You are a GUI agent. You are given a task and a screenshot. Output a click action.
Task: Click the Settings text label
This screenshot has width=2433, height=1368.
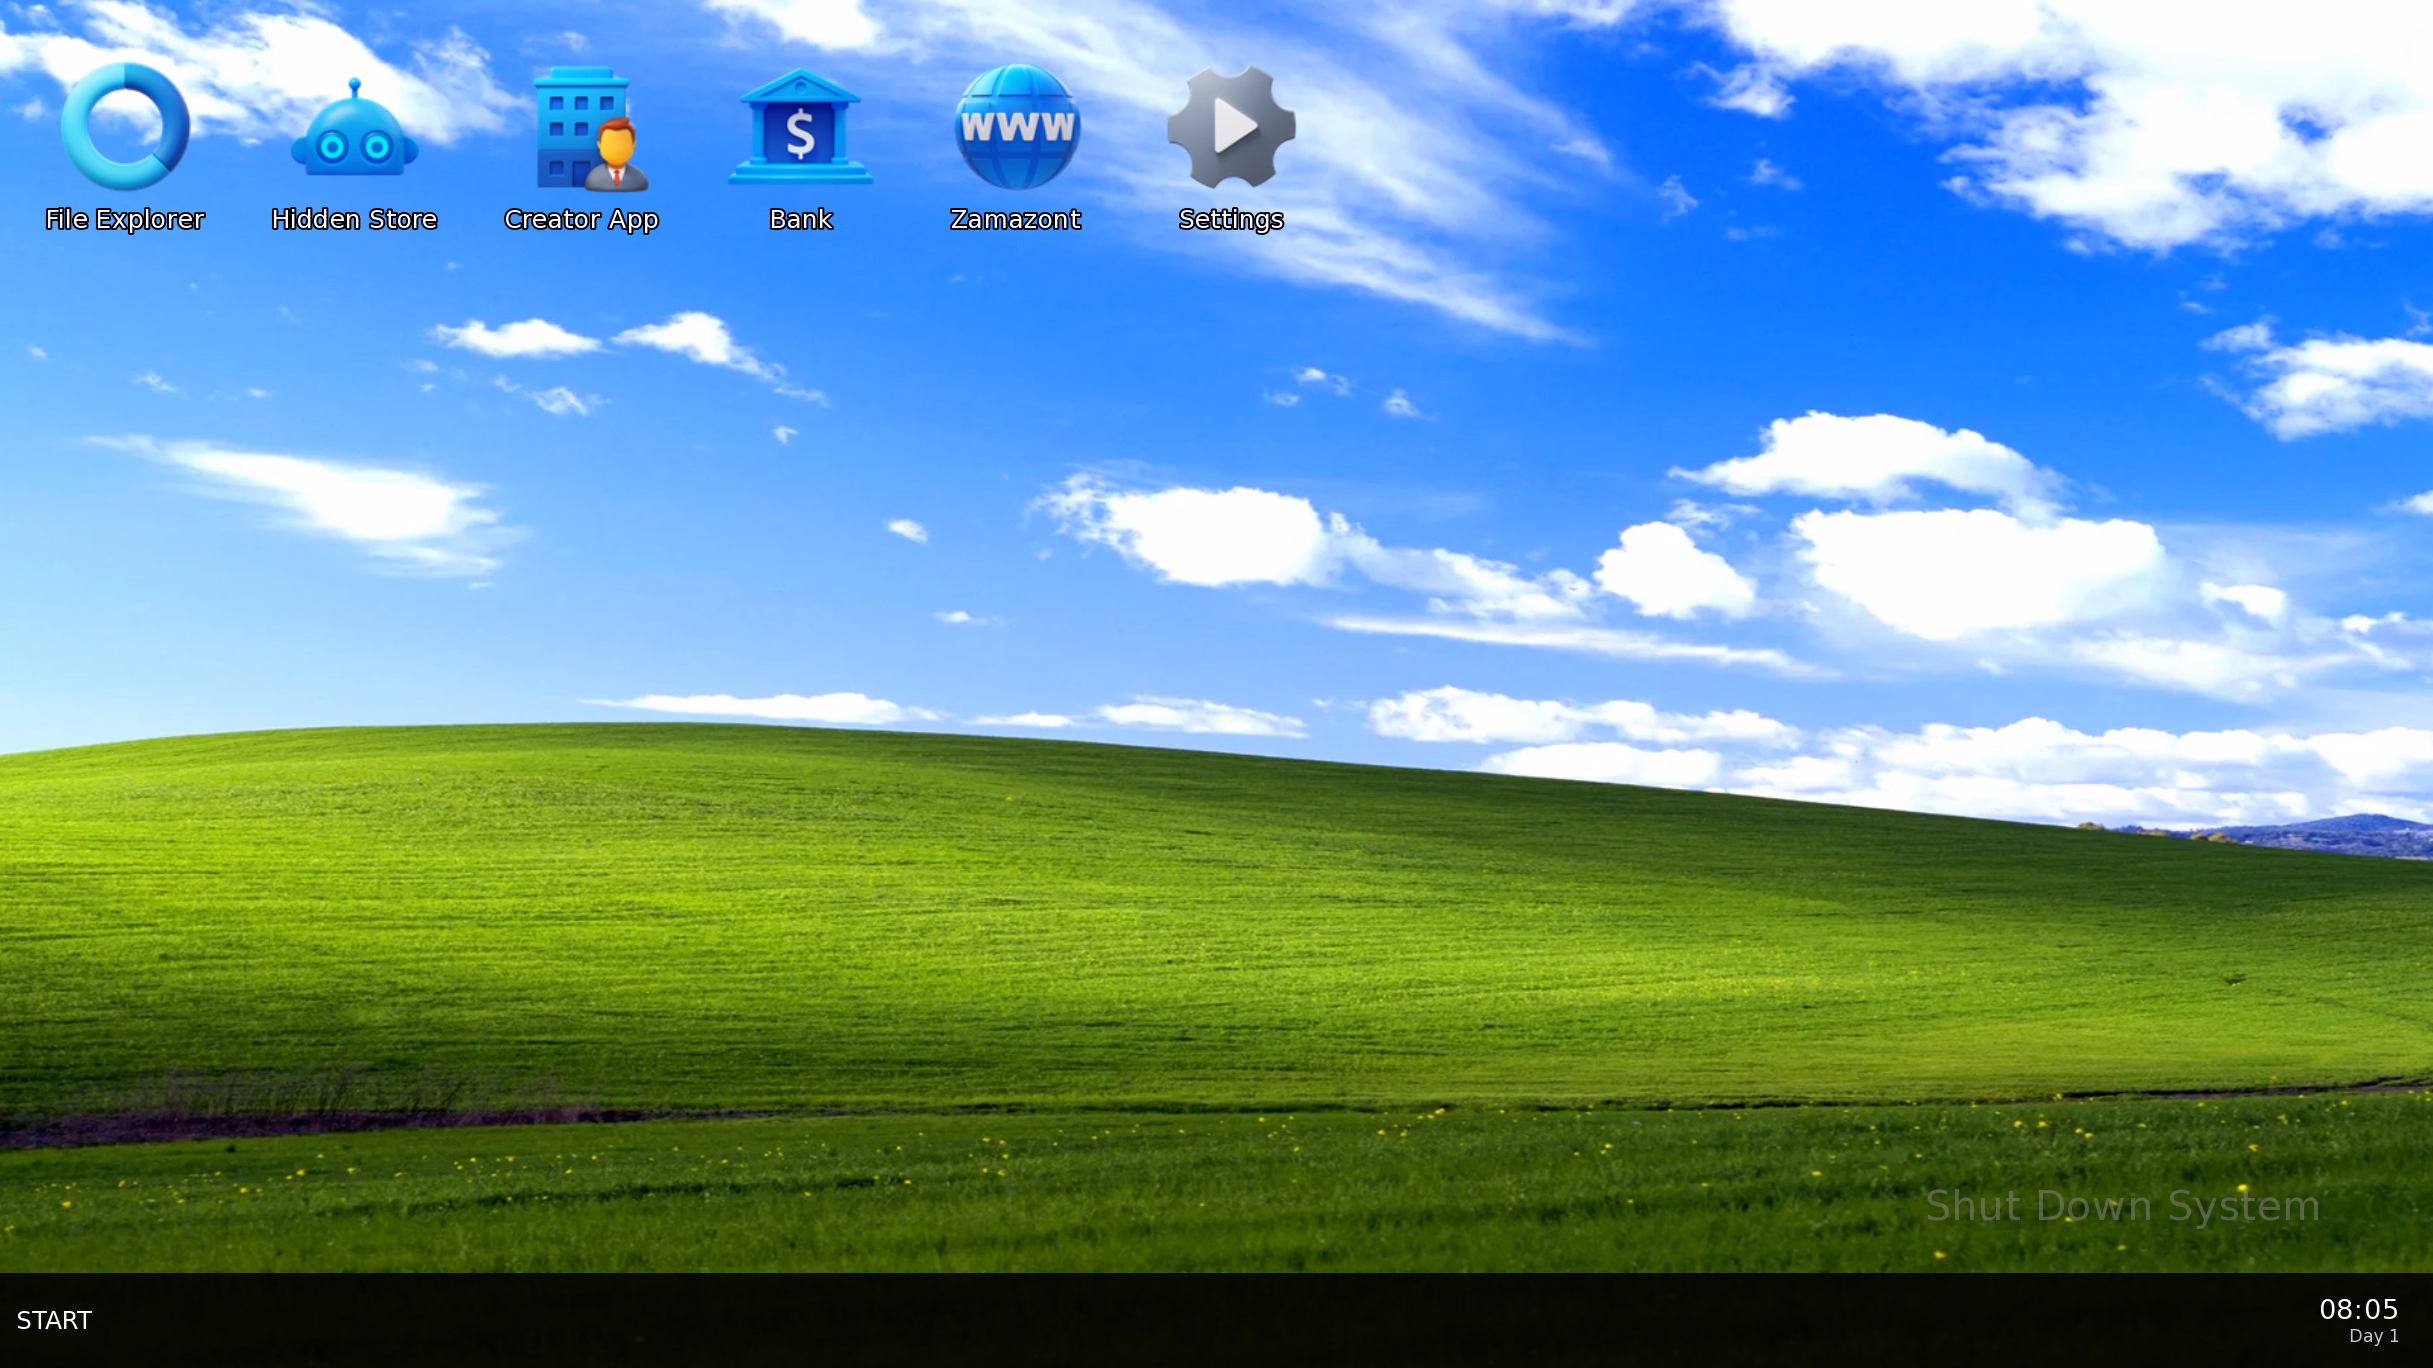pos(1231,219)
